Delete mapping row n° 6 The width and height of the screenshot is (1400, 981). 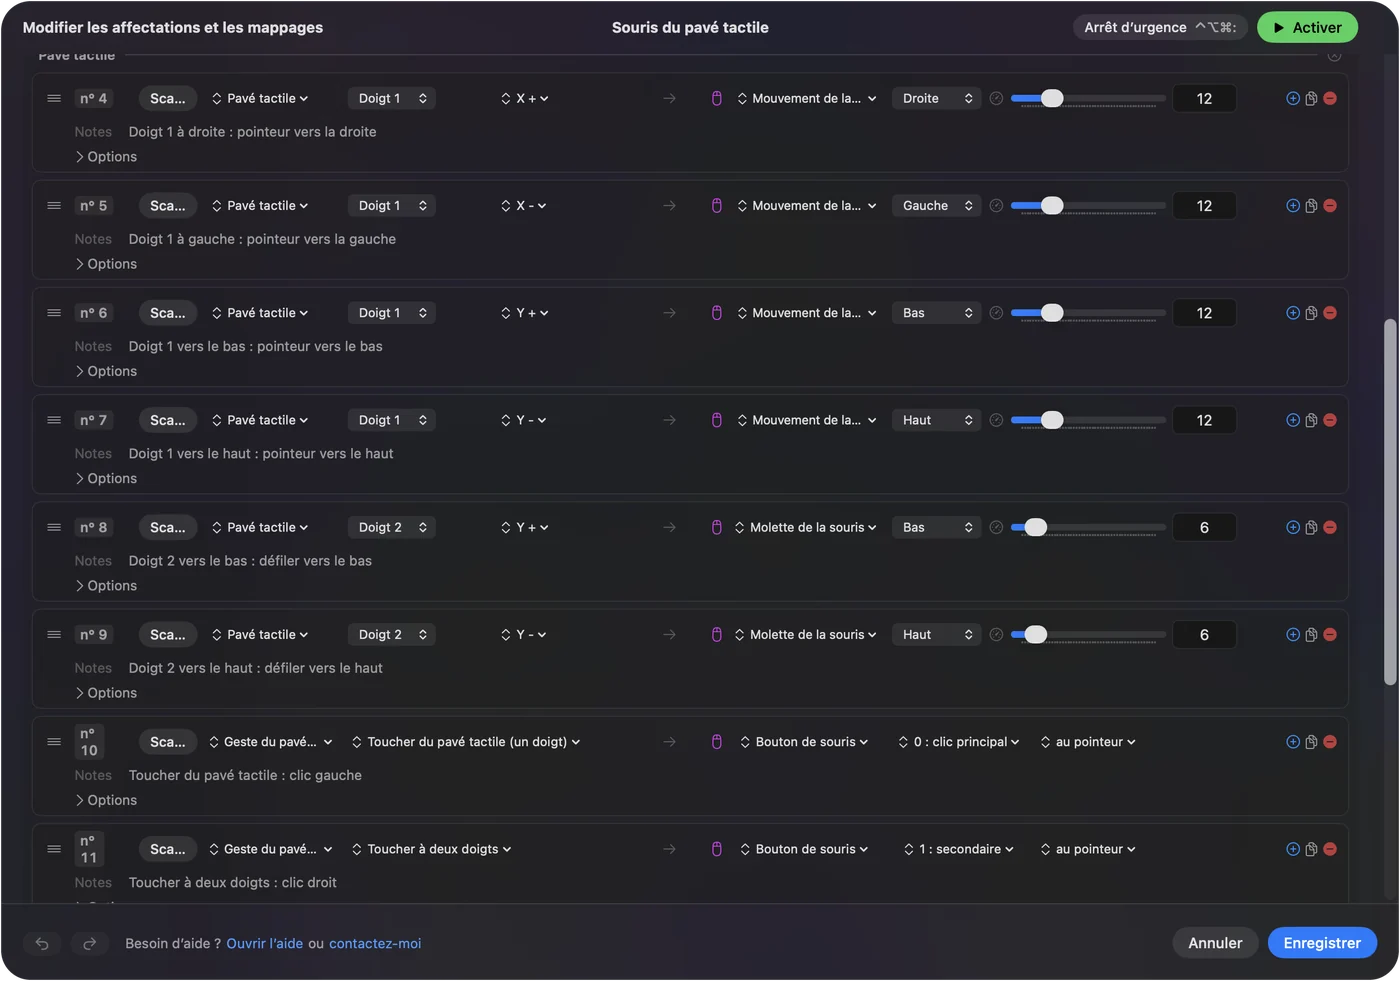coord(1330,313)
